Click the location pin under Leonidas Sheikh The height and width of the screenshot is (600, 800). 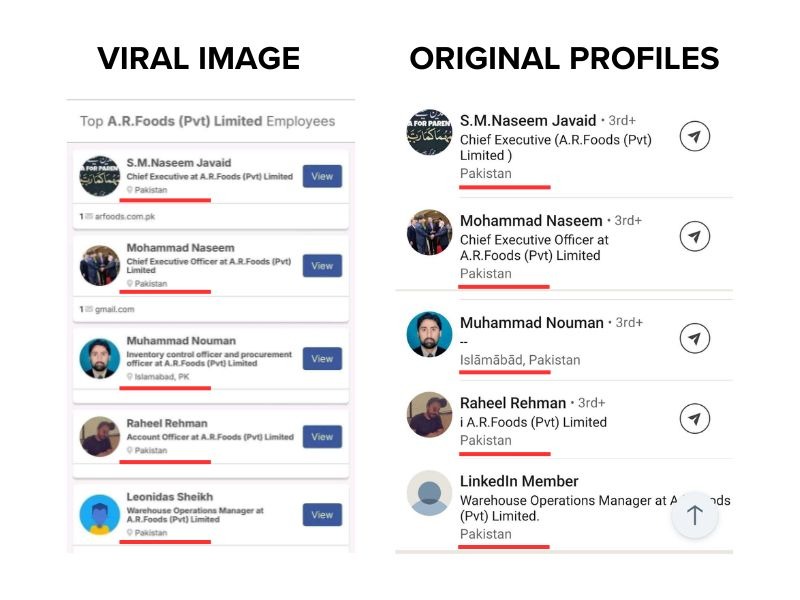tap(130, 533)
